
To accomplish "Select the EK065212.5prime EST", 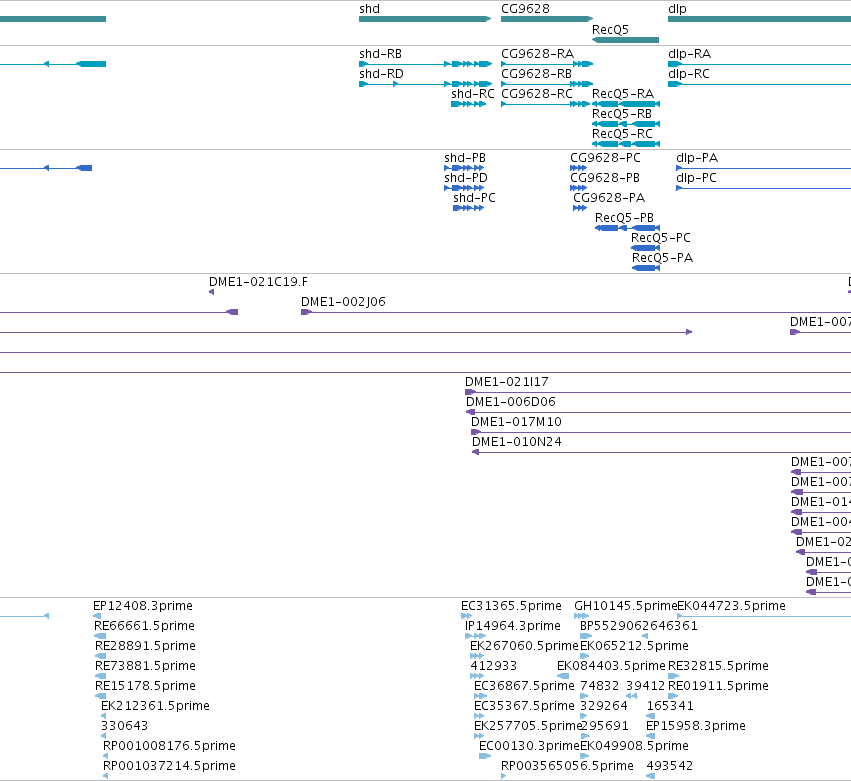I will click(x=585, y=657).
